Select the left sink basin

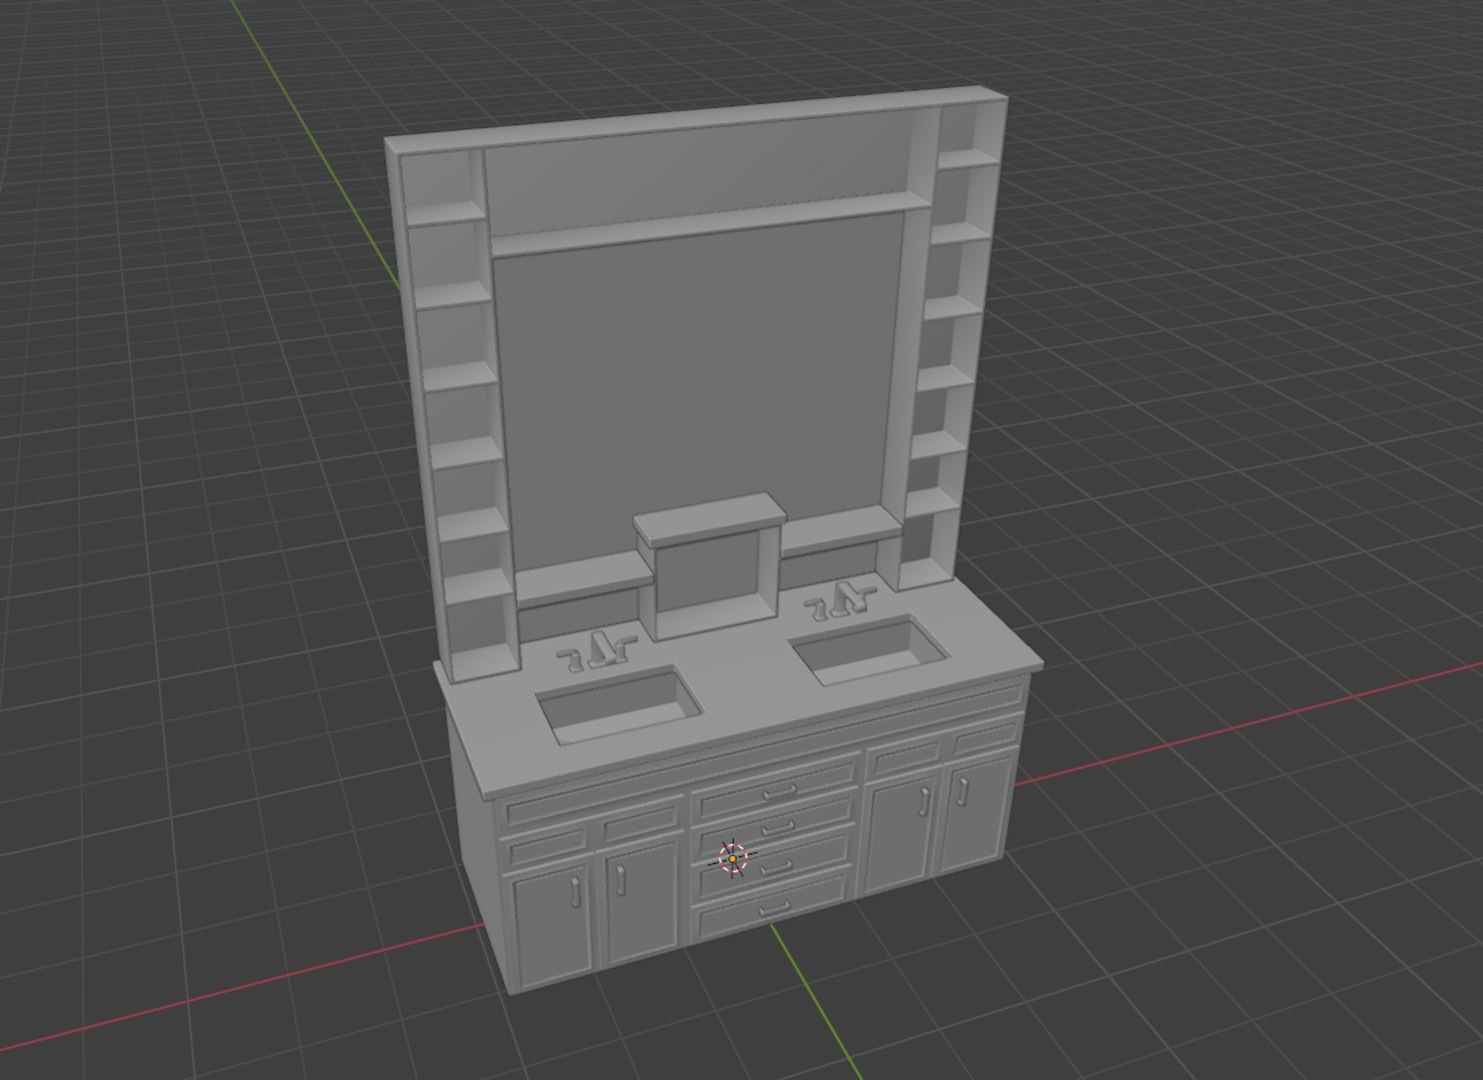[x=619, y=705]
